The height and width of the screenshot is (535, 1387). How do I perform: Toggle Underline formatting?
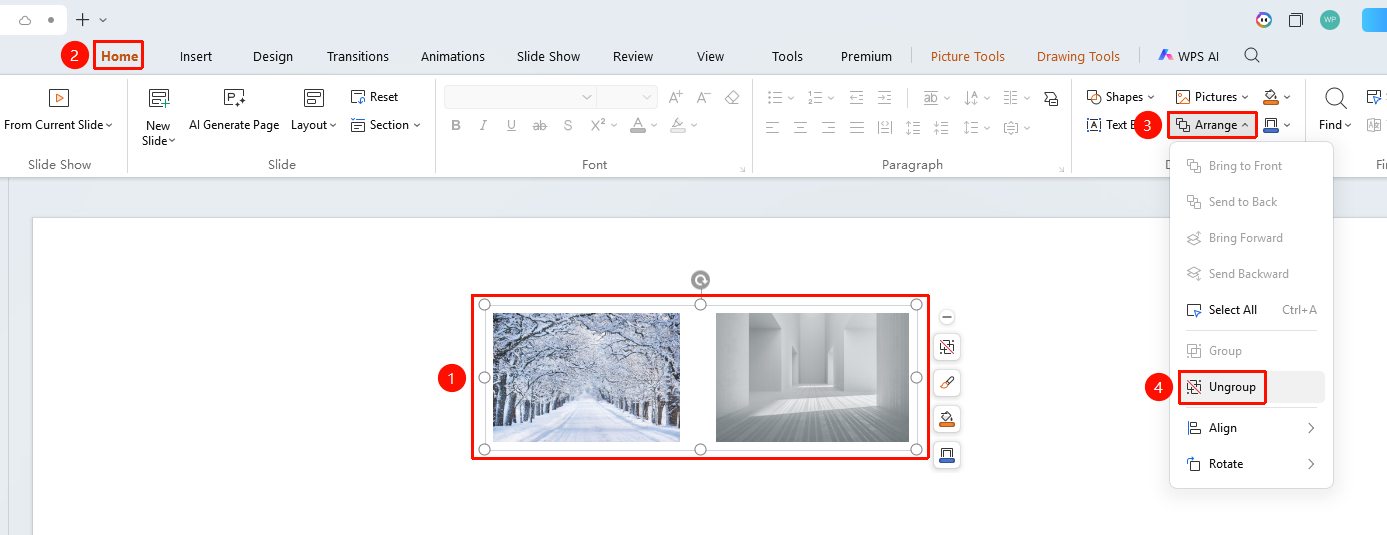512,125
